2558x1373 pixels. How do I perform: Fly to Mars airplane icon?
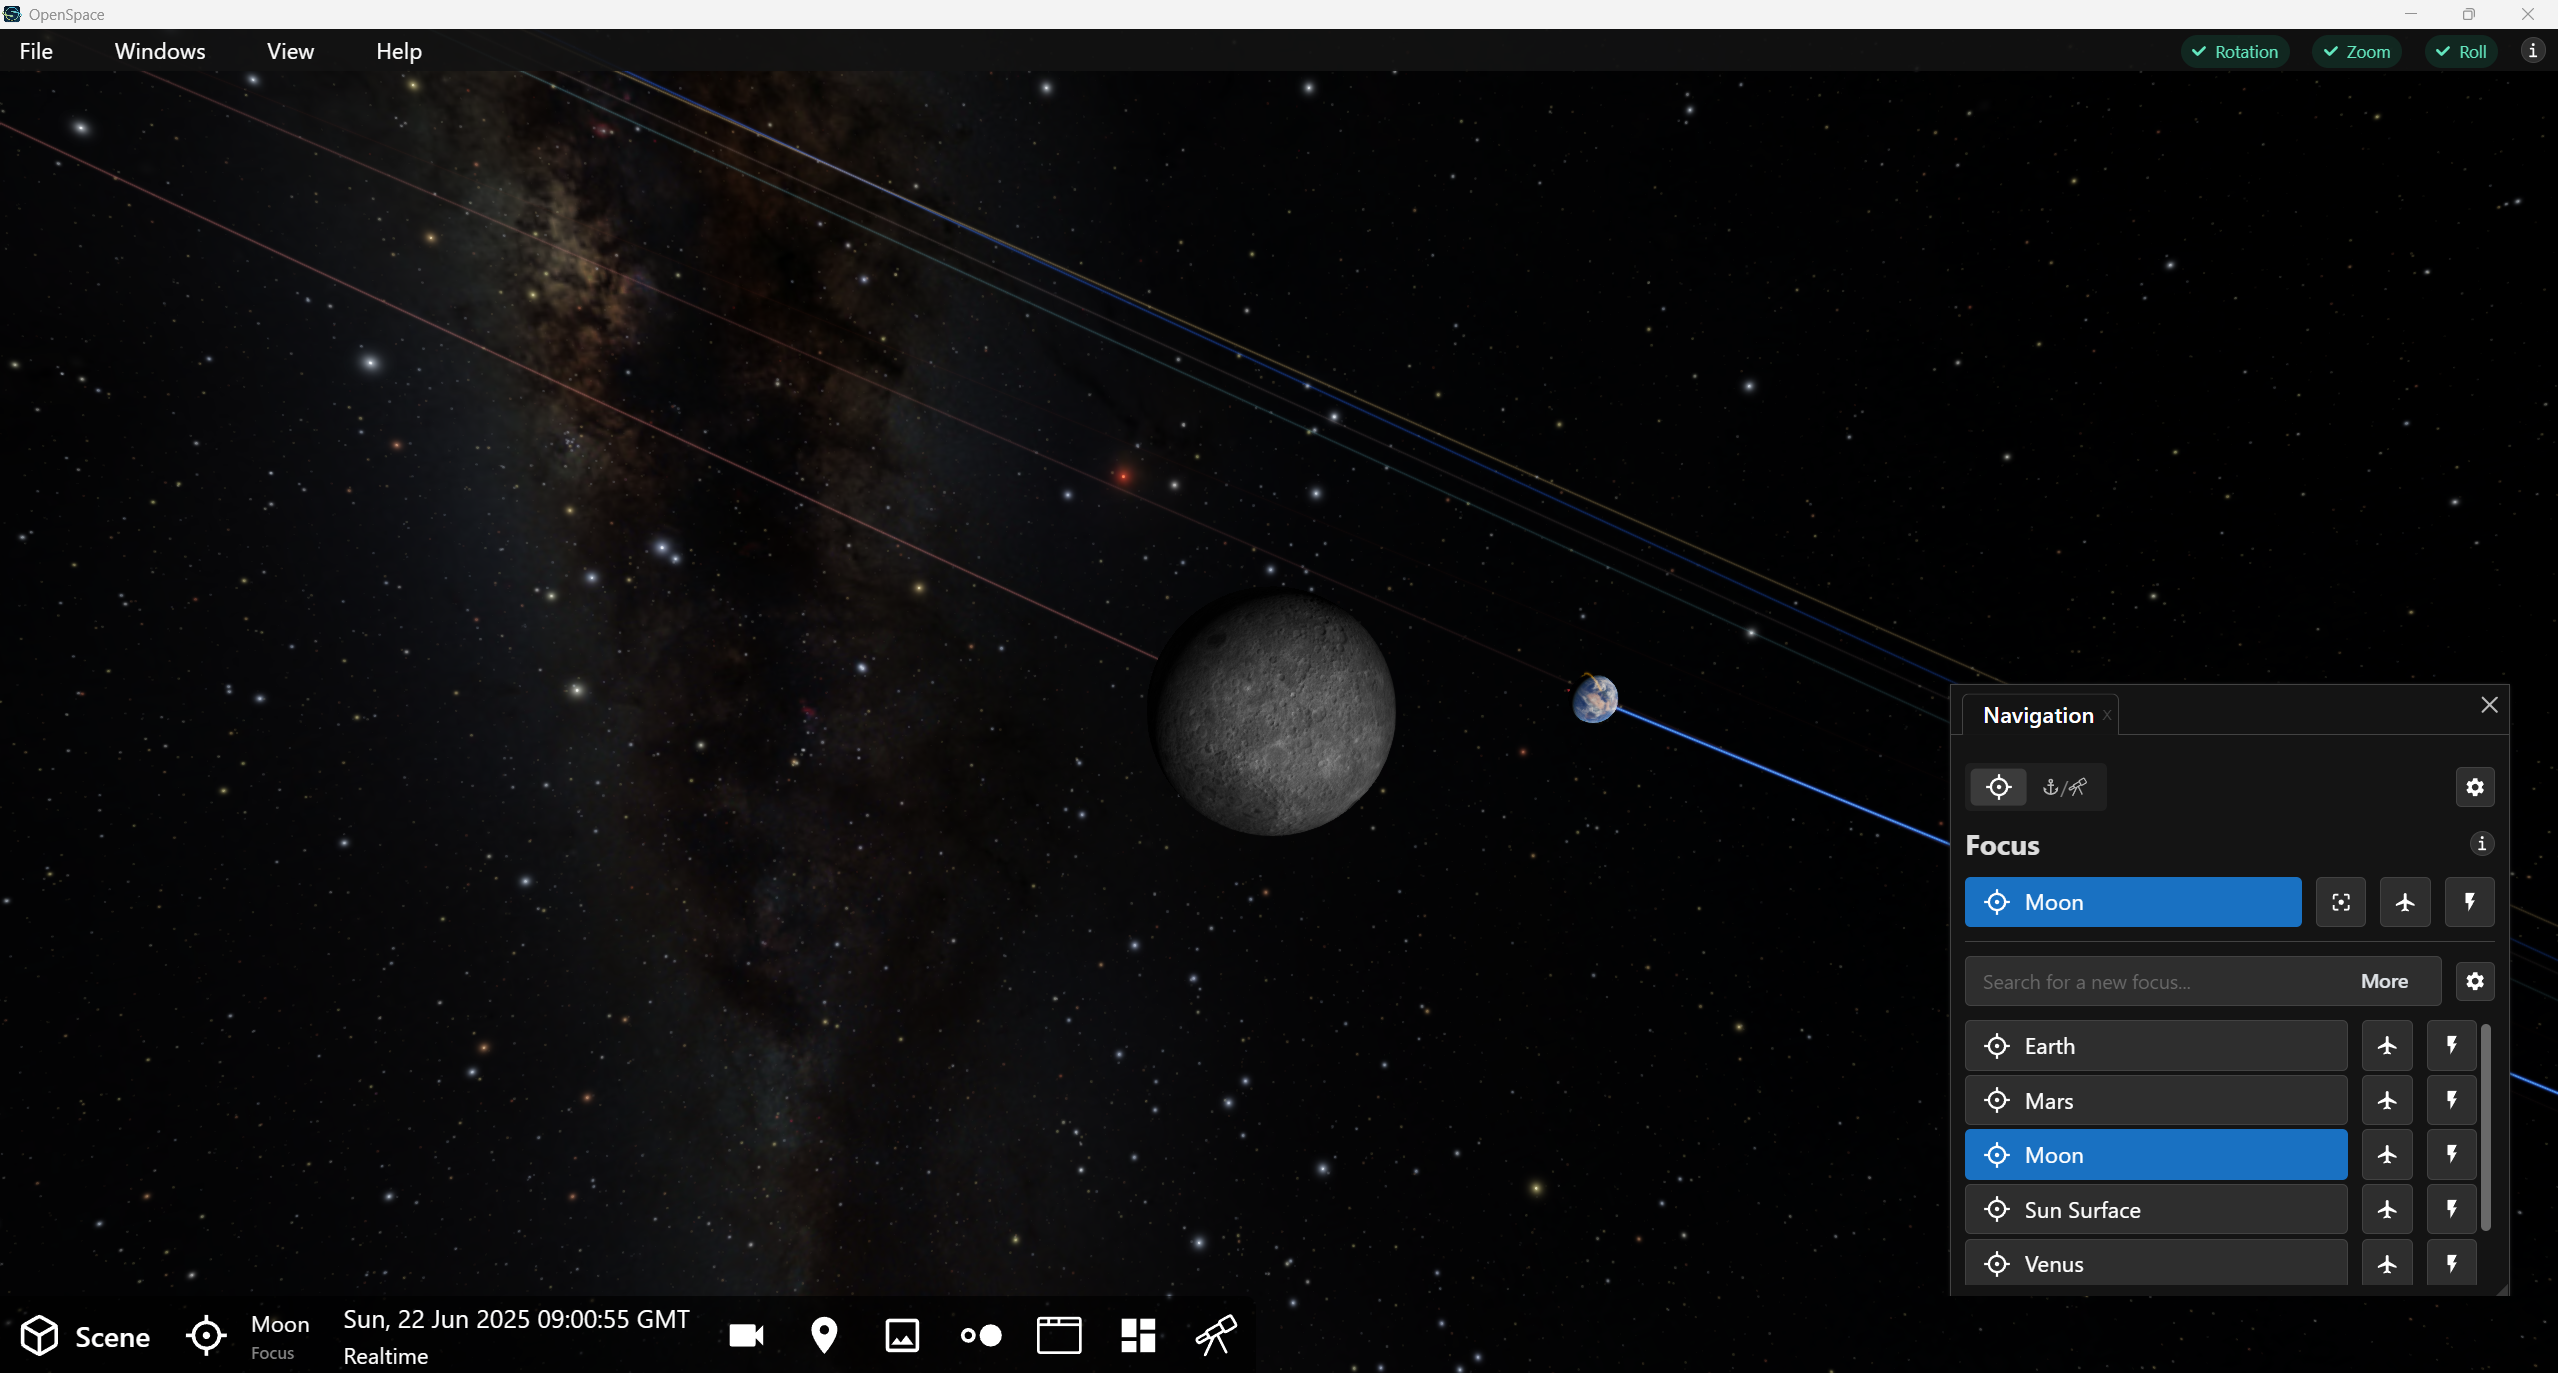[x=2387, y=1101]
